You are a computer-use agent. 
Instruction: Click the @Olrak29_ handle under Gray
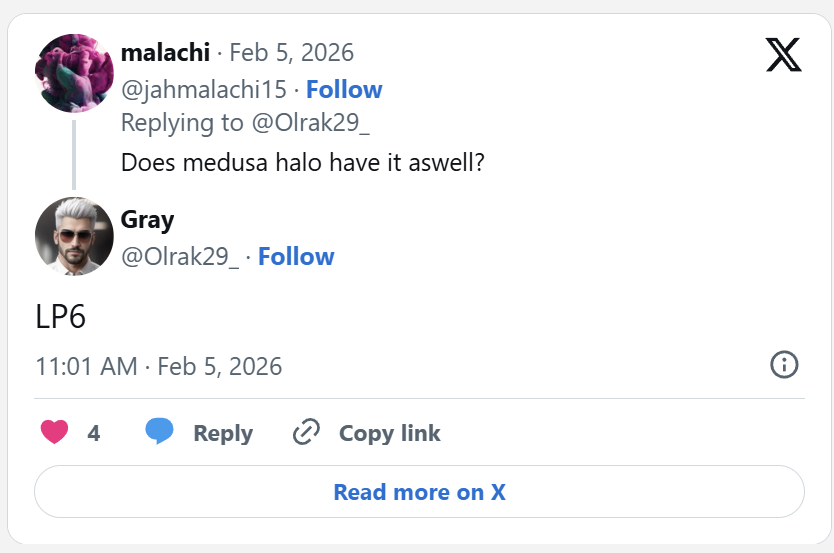pyautogui.click(x=180, y=257)
